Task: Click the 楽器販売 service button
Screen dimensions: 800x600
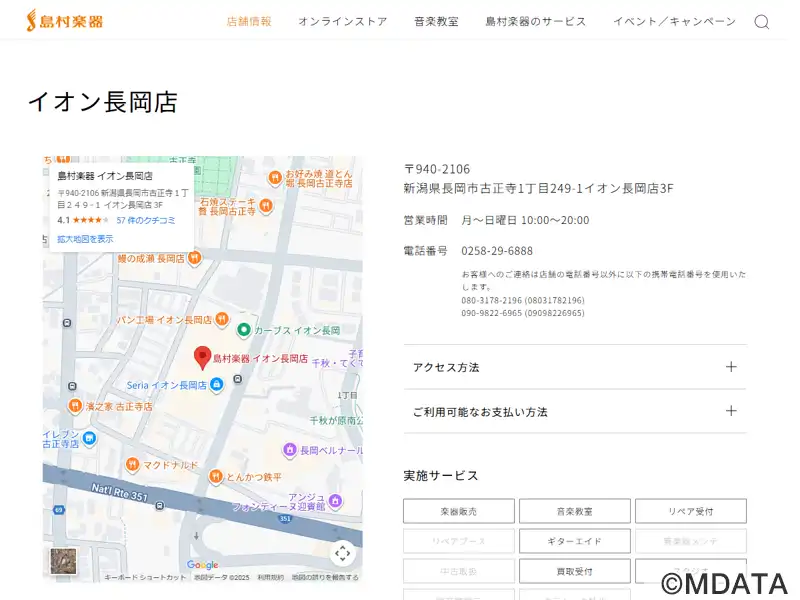Action: 459,511
